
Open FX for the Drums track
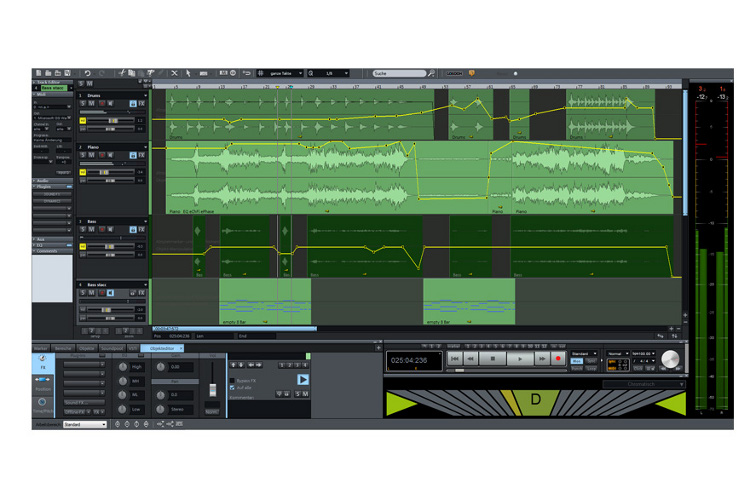click(x=142, y=103)
